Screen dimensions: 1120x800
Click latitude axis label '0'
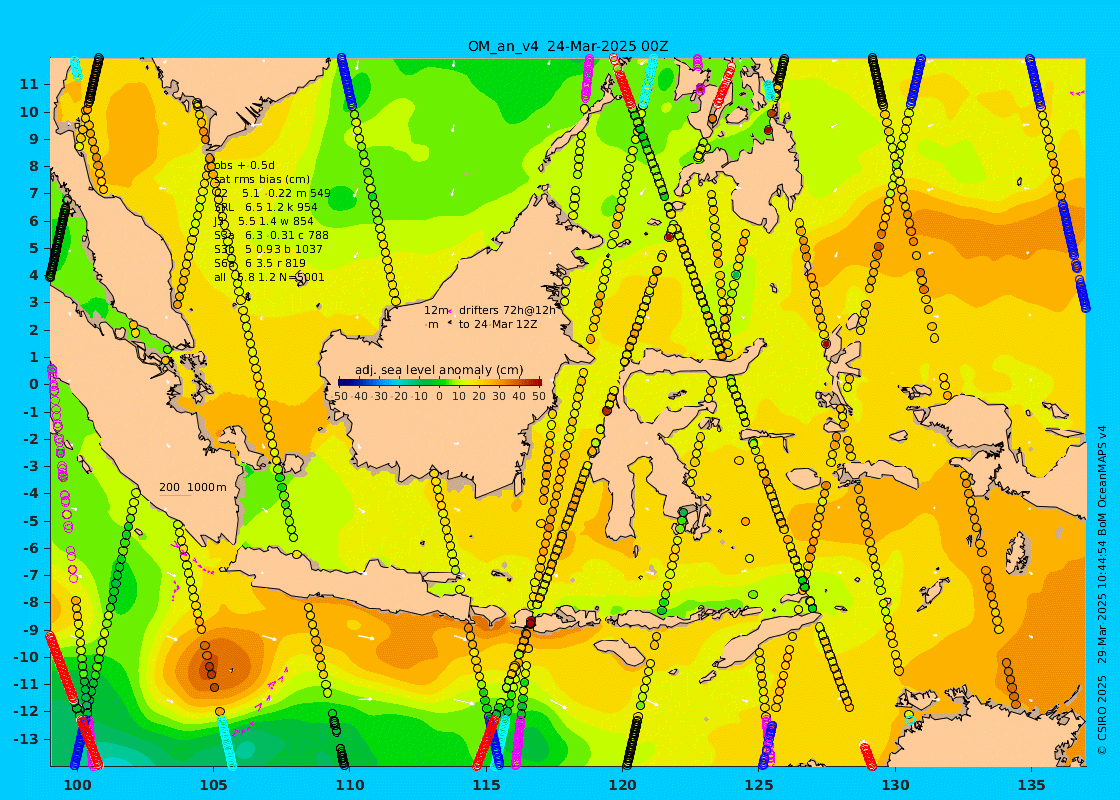(x=34, y=384)
